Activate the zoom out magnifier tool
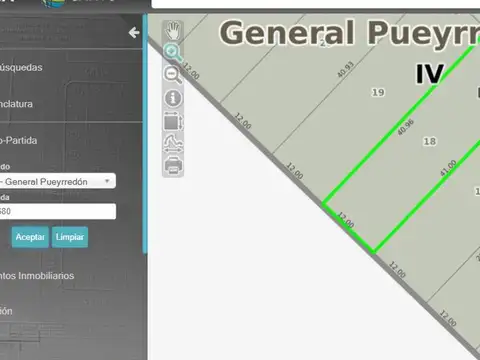 pyautogui.click(x=173, y=74)
